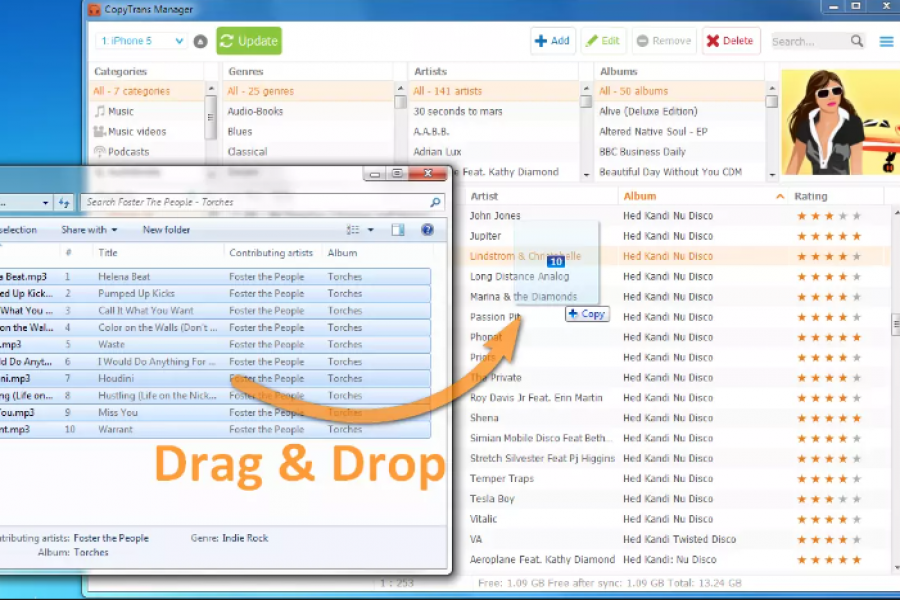
Task: Click New folder in Explorer toolbar
Action: click(x=166, y=230)
